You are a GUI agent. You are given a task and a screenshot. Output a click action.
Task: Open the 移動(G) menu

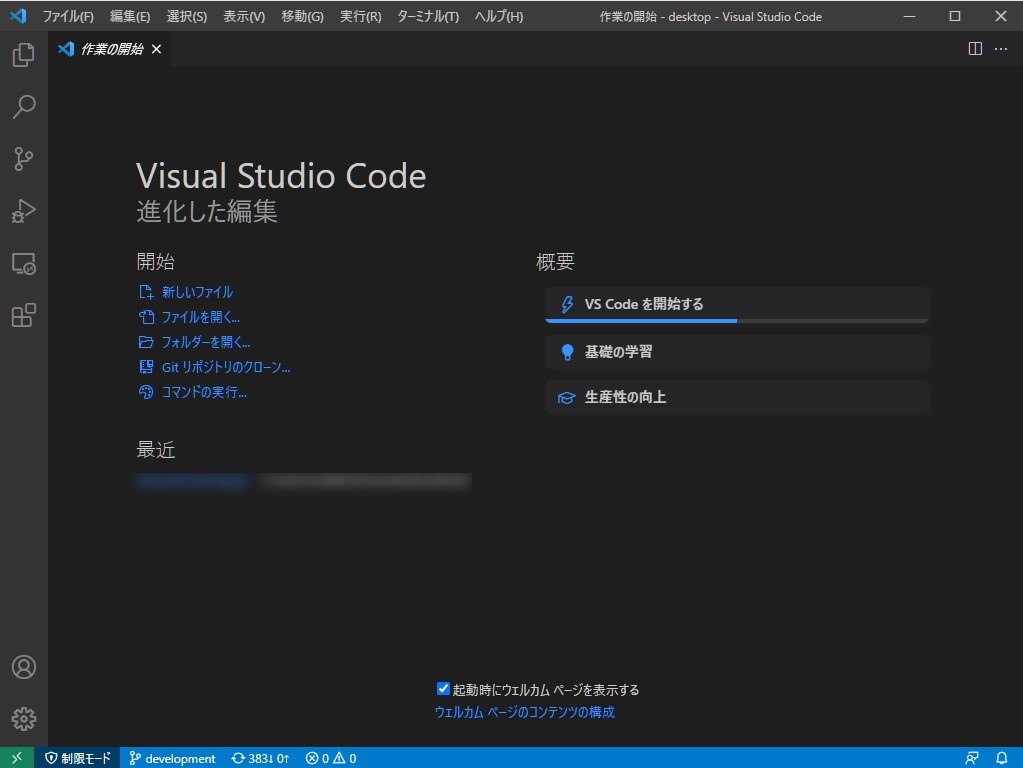[302, 16]
